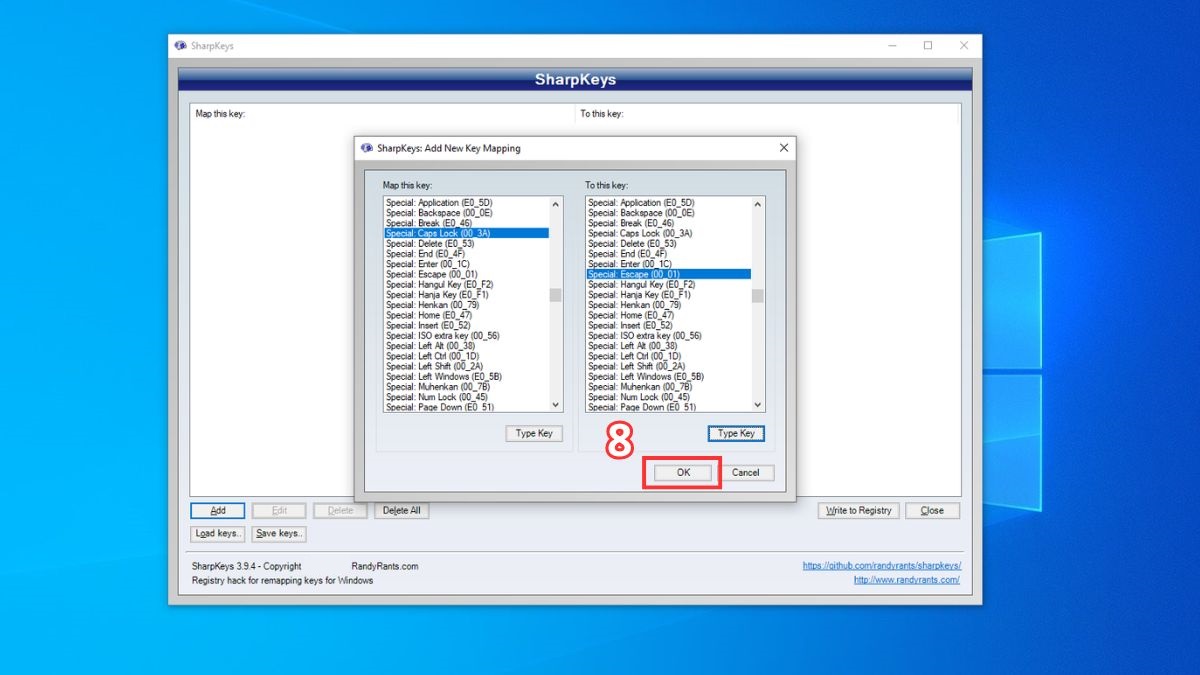Click down arrow of To this key scrollbar
1200x675 pixels.
click(x=758, y=405)
